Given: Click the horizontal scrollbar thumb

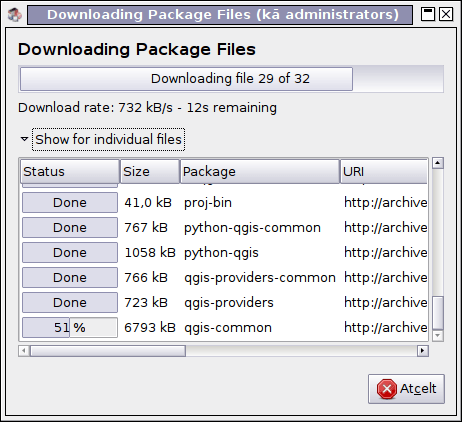Looking at the screenshot, I should 108,351.
